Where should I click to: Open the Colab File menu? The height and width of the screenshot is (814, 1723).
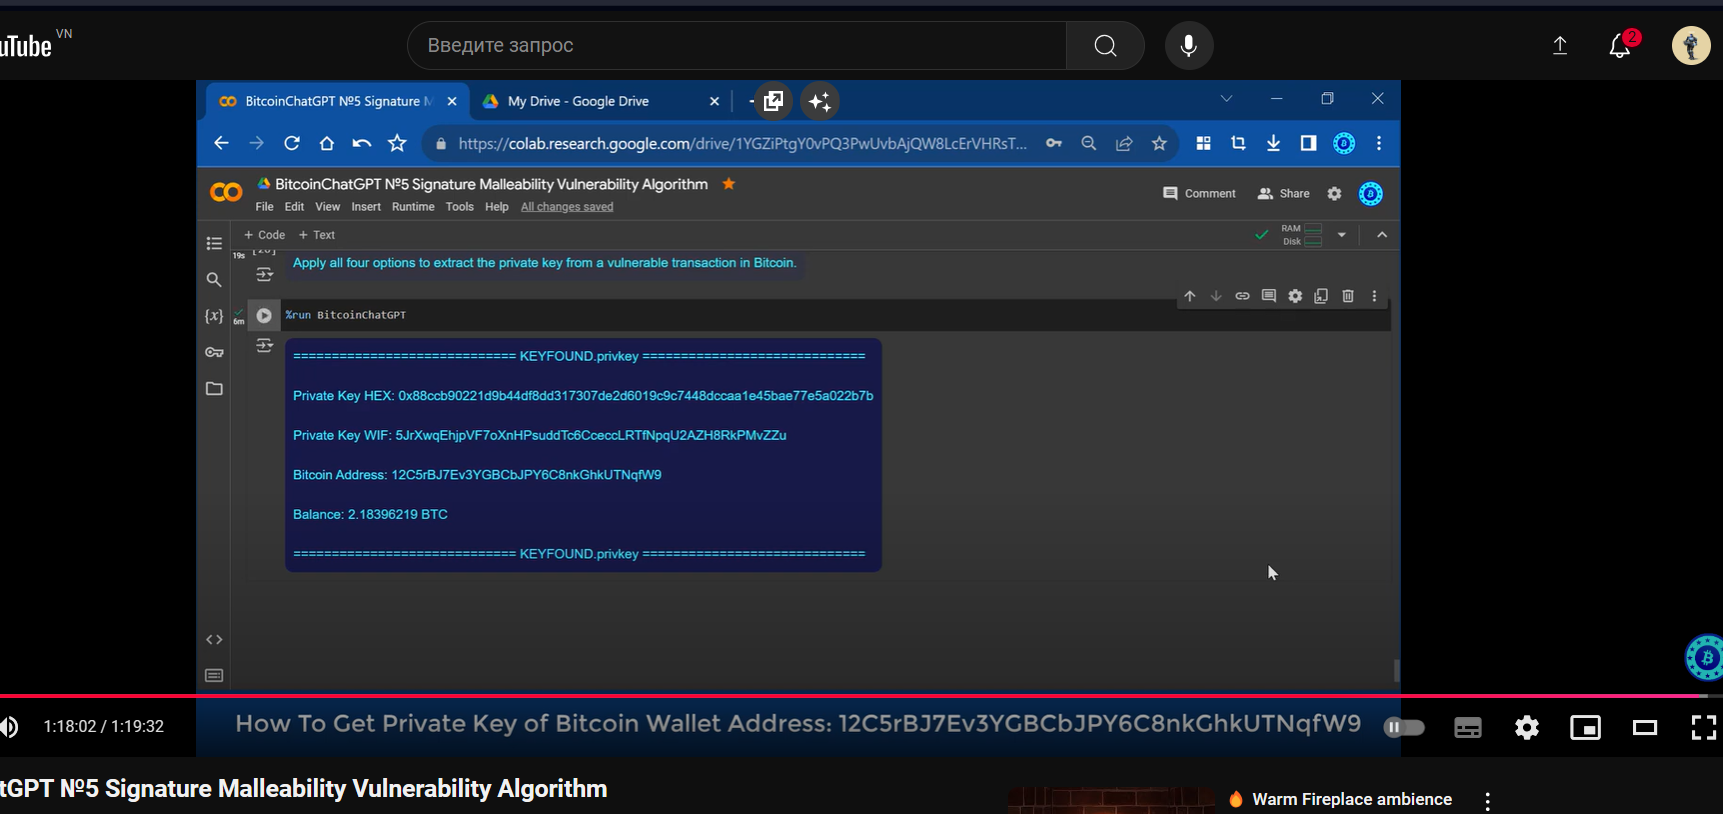(264, 207)
